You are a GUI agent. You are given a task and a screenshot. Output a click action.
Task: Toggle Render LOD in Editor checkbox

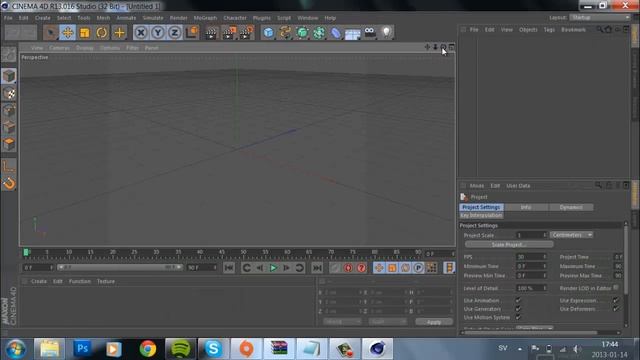pos(616,288)
